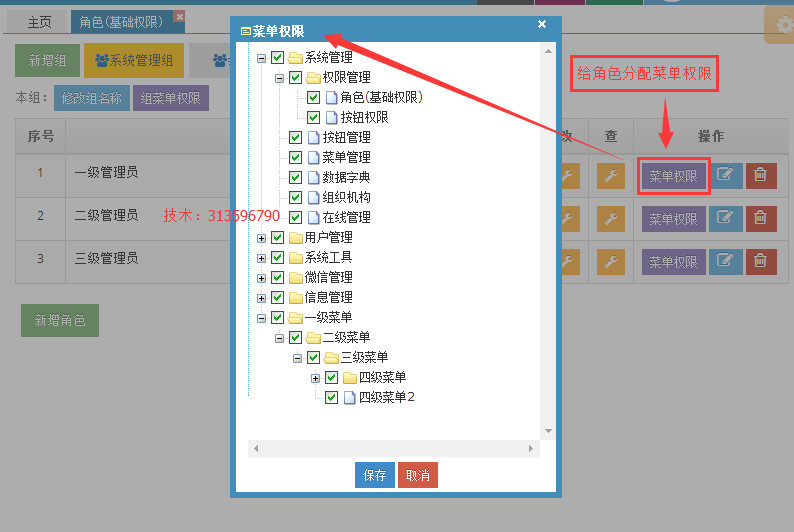This screenshot has height=532, width=794.
Task: Click 组织机构 page icon
Action: [x=313, y=197]
